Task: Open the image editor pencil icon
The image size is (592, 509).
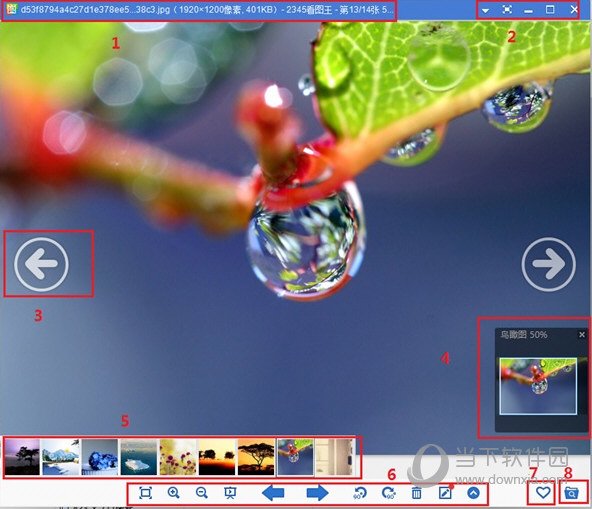Action: [446, 493]
